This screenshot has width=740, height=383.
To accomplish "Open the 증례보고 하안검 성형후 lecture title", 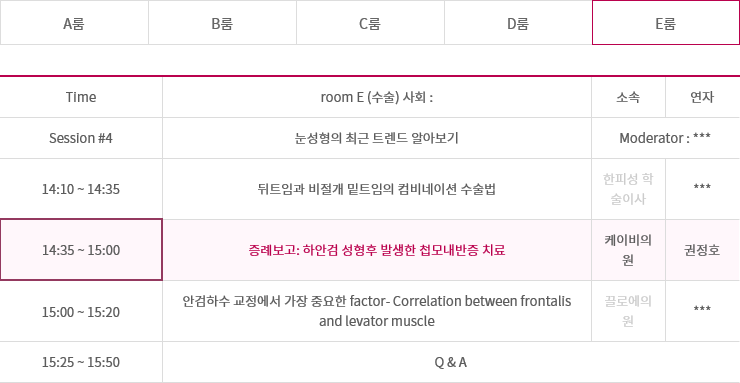I will pos(377,250).
